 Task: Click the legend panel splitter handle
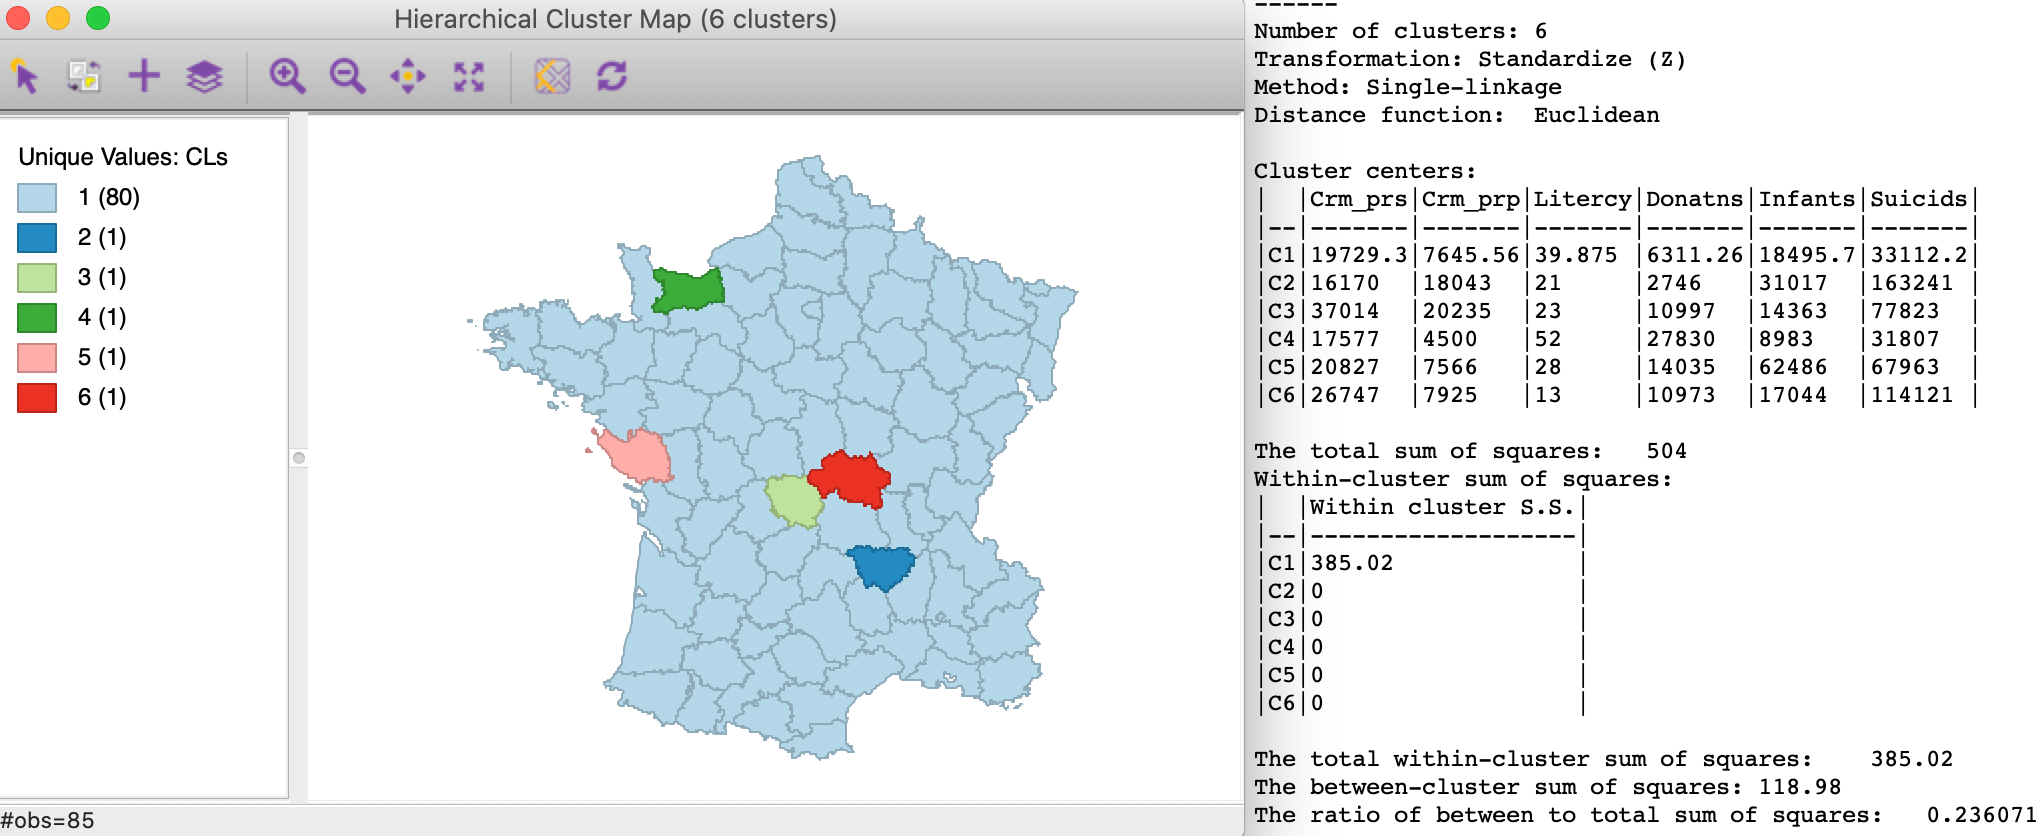tap(298, 458)
